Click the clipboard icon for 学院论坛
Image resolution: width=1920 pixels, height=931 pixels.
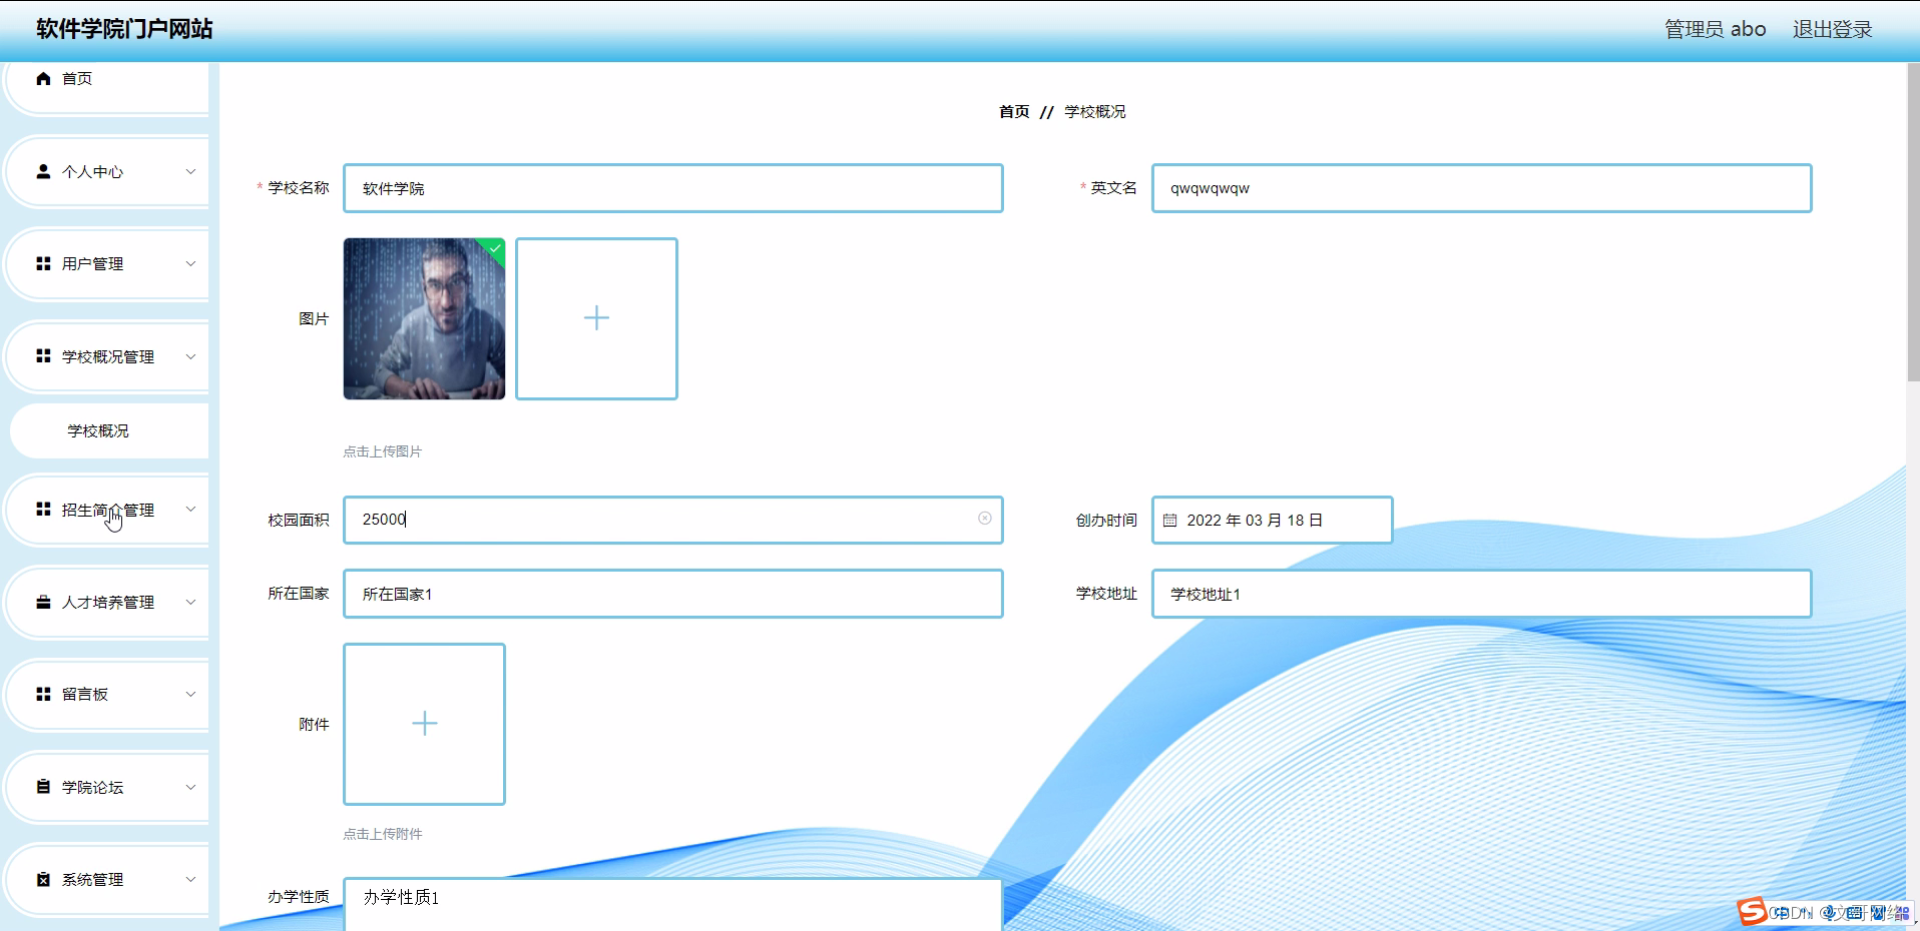43,787
